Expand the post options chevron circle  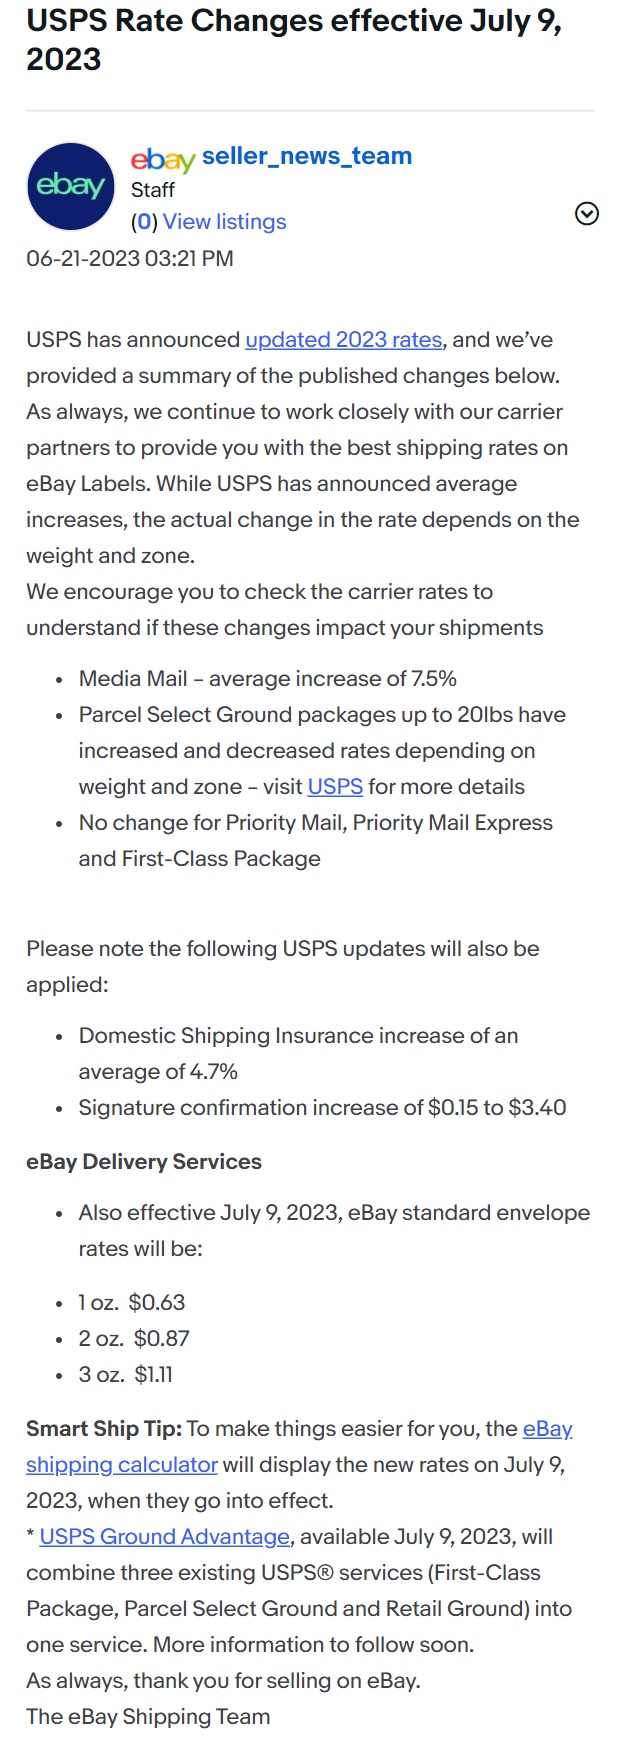coord(587,213)
